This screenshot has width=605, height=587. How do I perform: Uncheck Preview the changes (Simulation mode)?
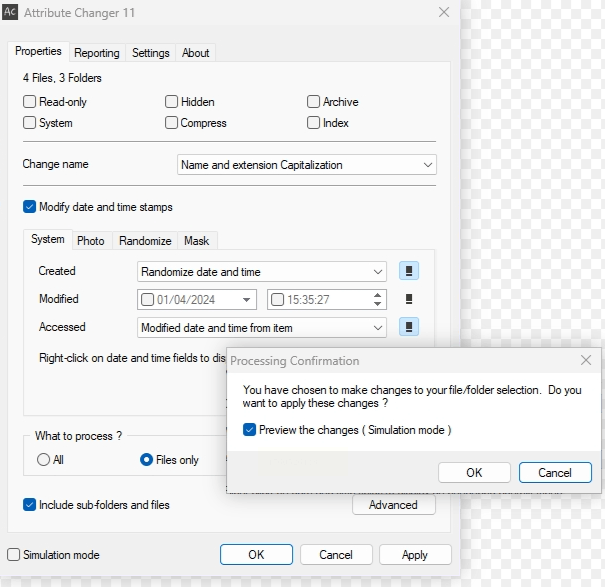(249, 430)
